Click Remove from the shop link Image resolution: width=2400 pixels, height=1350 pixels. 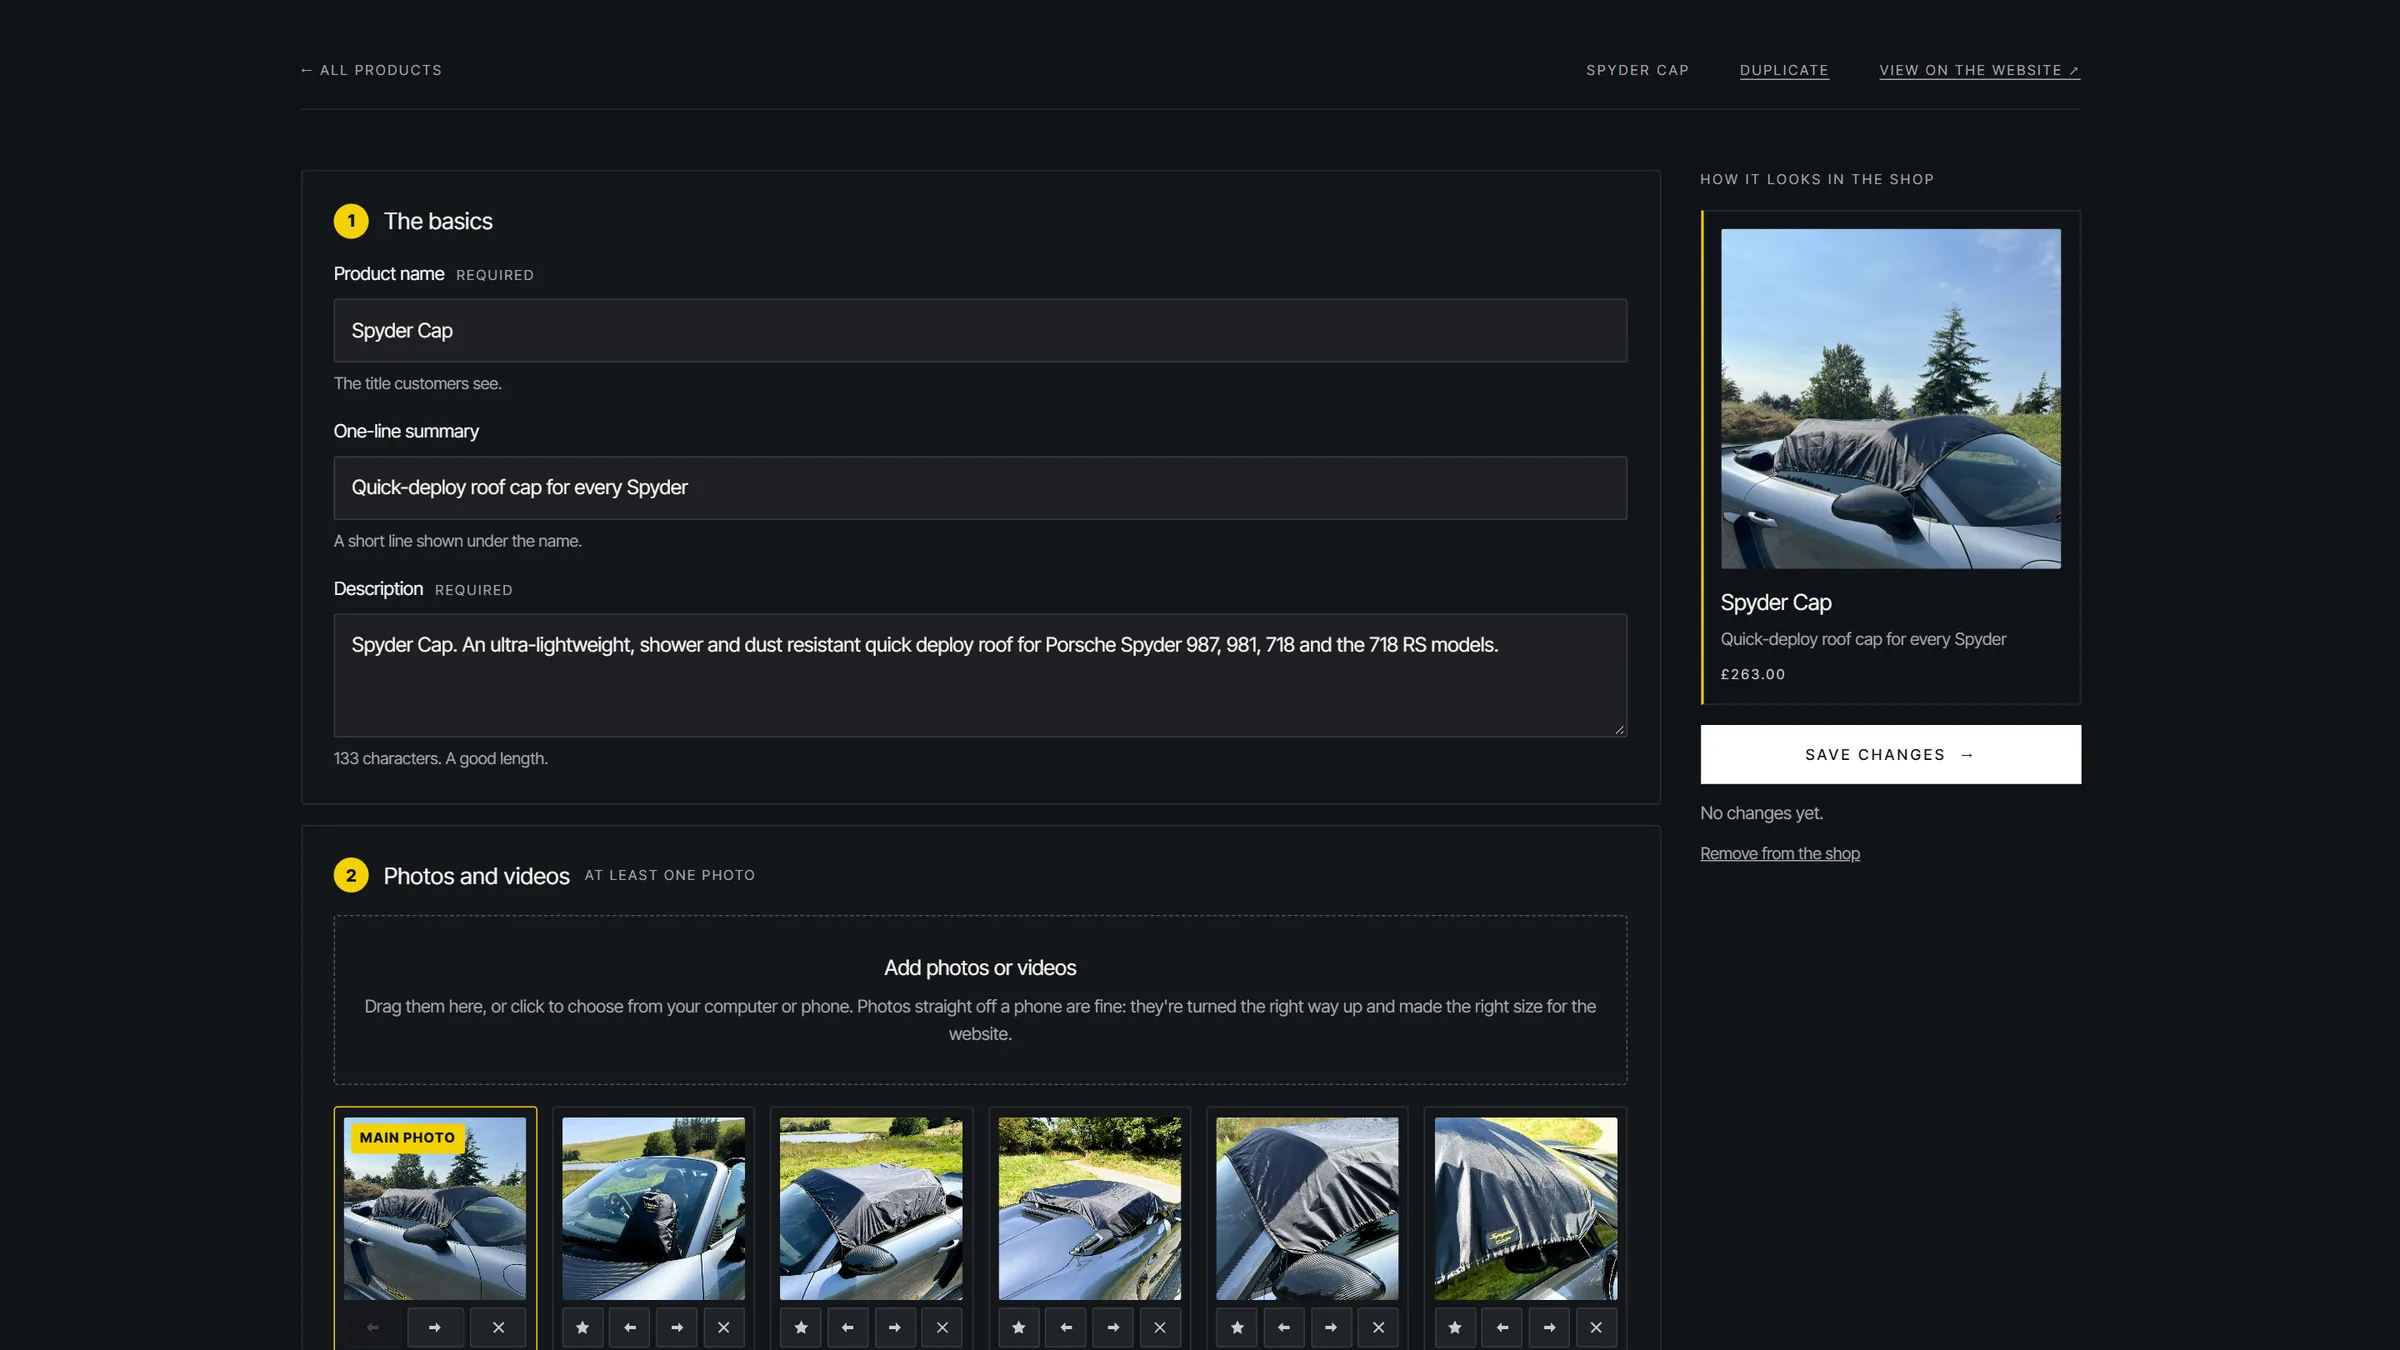[x=1780, y=853]
